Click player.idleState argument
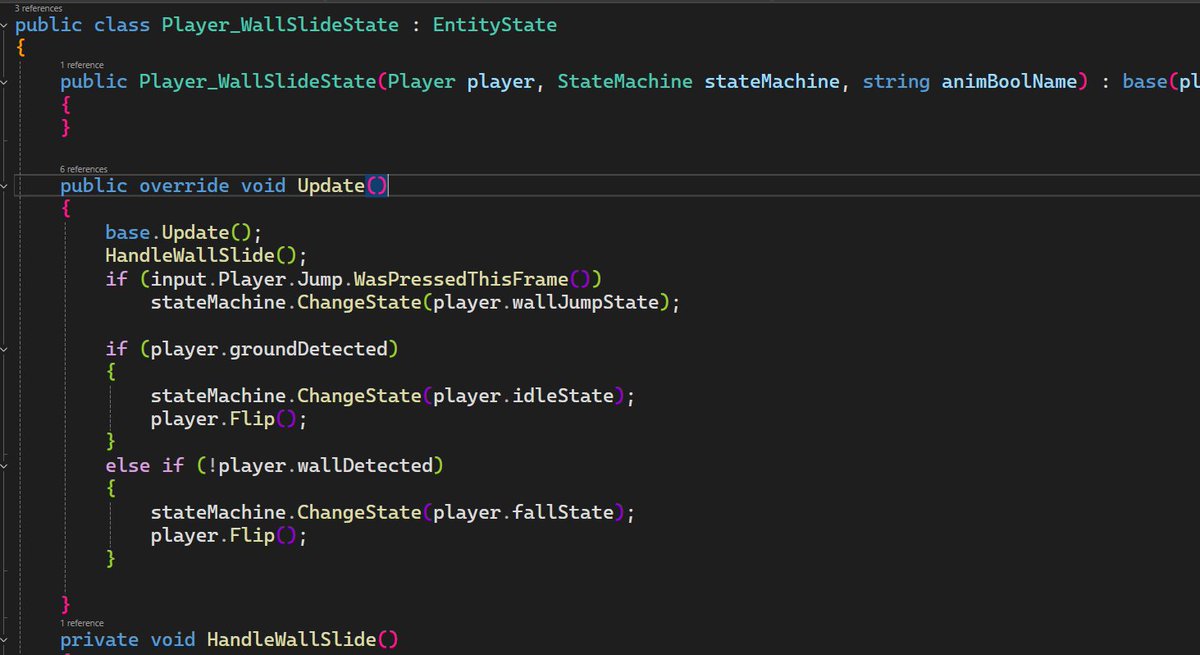 point(523,395)
